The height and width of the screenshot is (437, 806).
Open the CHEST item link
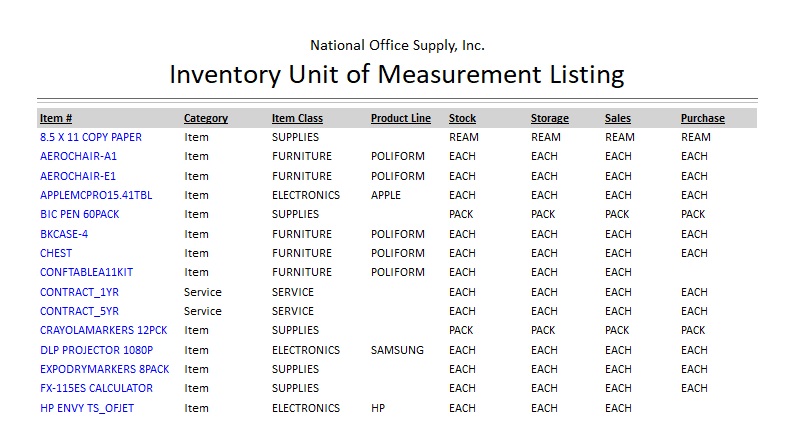pyautogui.click(x=56, y=253)
